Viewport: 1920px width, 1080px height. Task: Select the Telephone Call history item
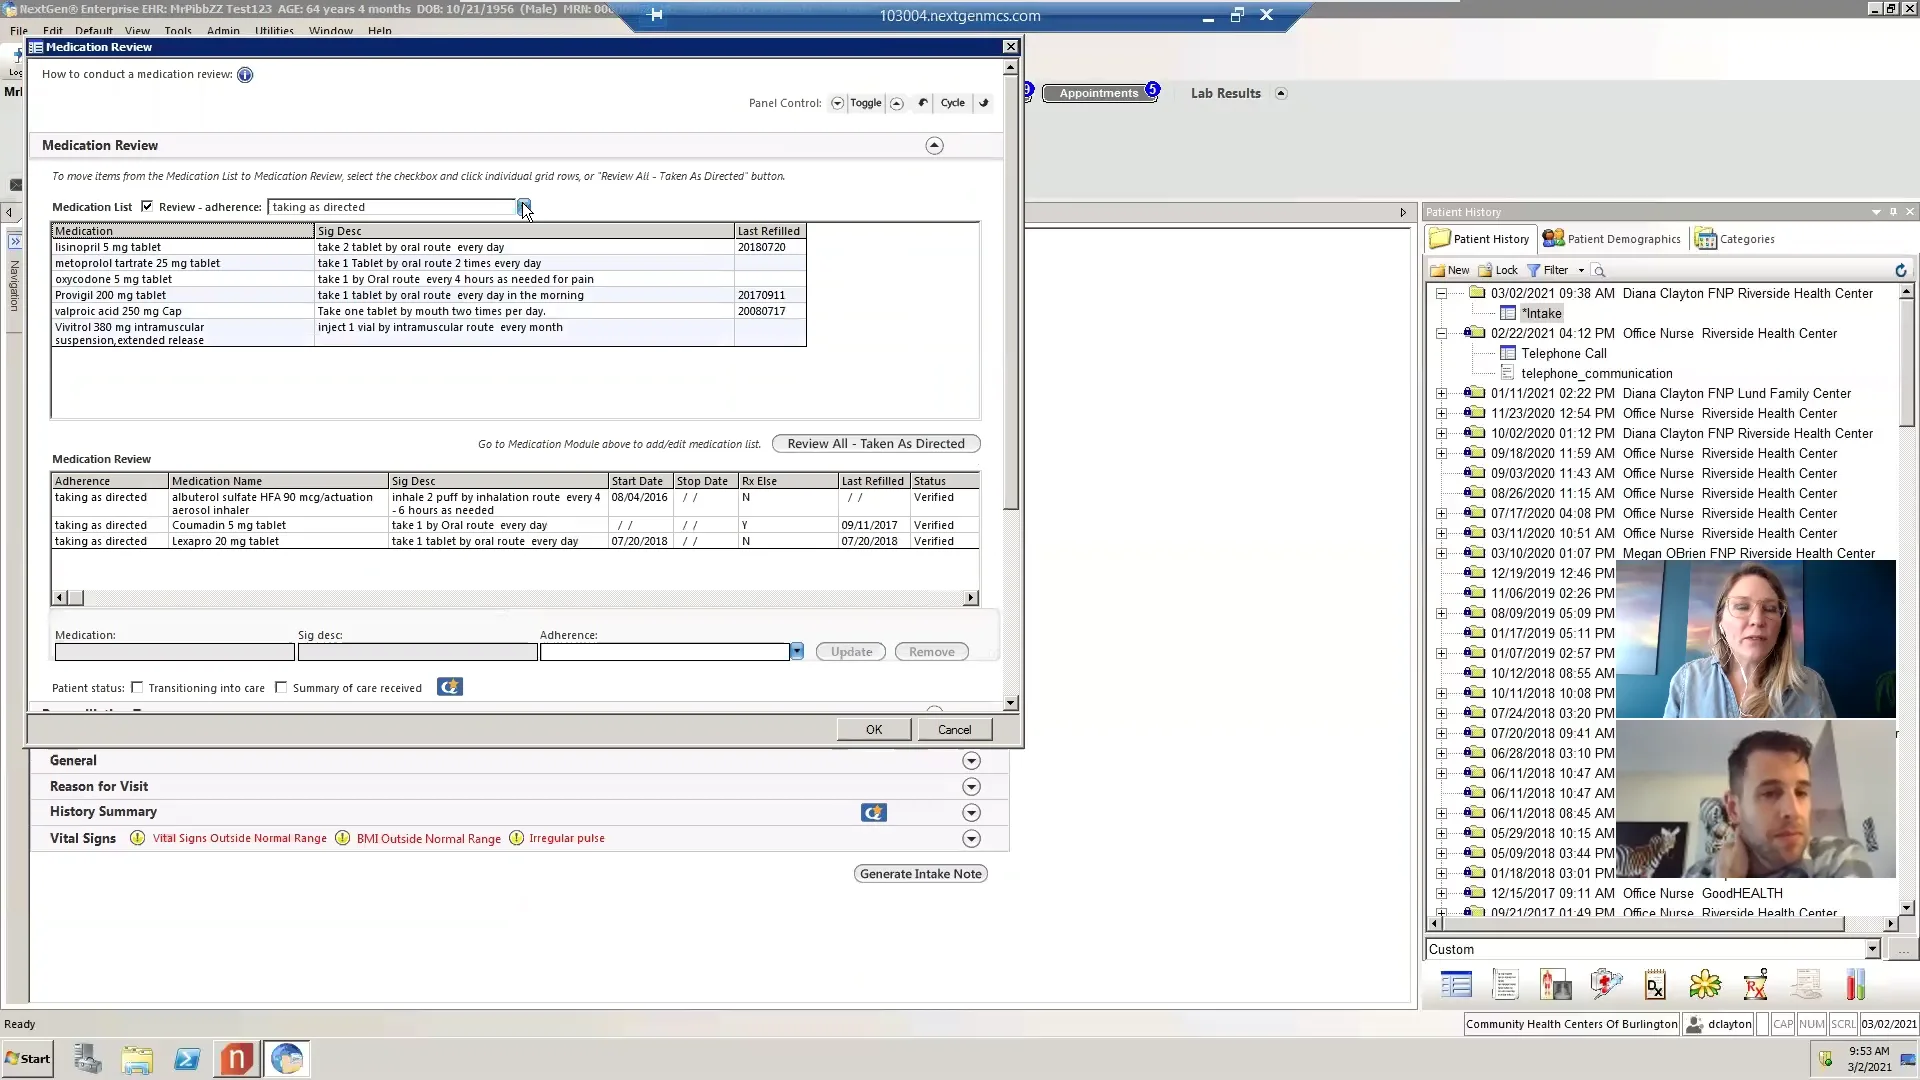pyautogui.click(x=1563, y=353)
